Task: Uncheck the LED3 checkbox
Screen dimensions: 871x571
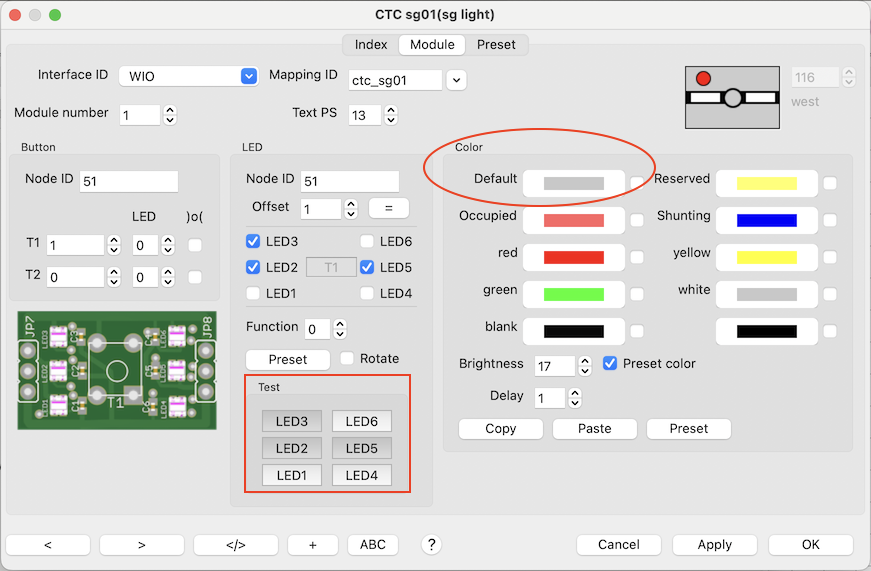Action: tap(254, 242)
